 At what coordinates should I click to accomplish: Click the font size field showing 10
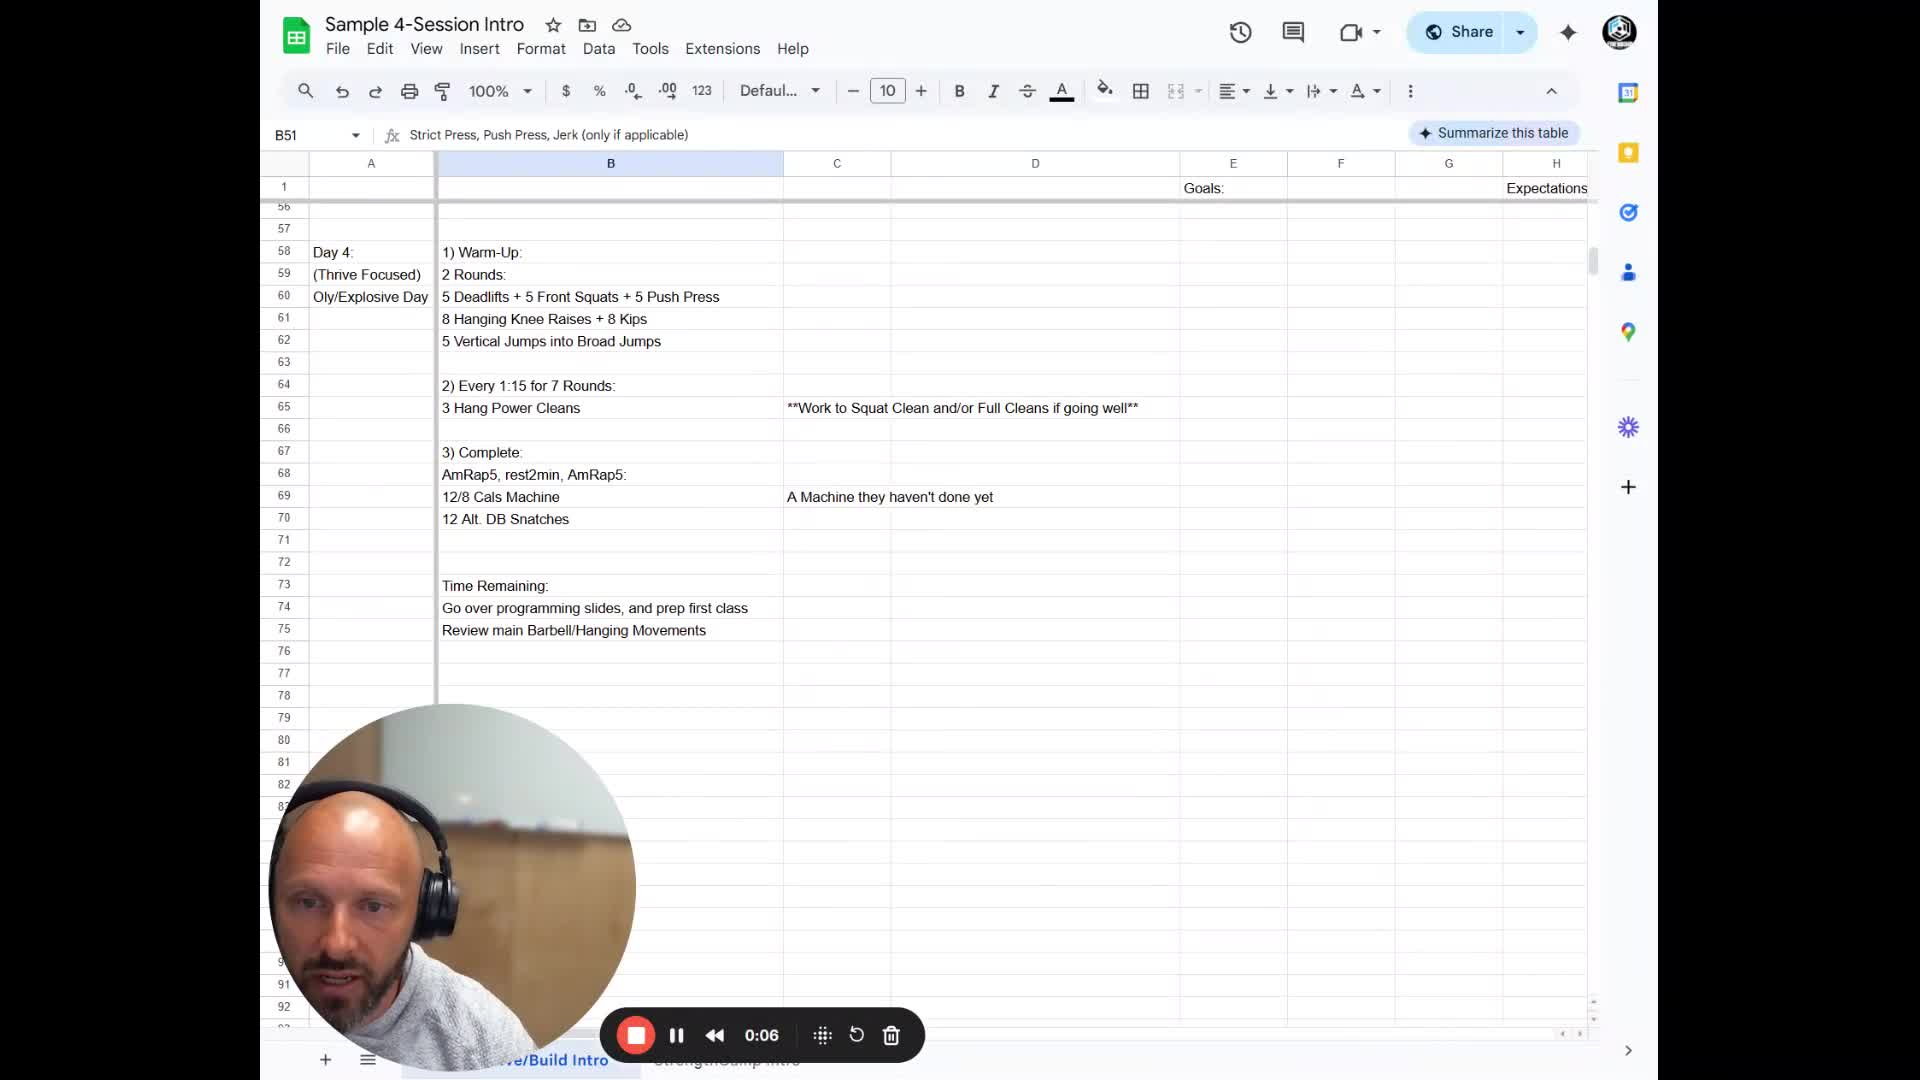click(887, 91)
